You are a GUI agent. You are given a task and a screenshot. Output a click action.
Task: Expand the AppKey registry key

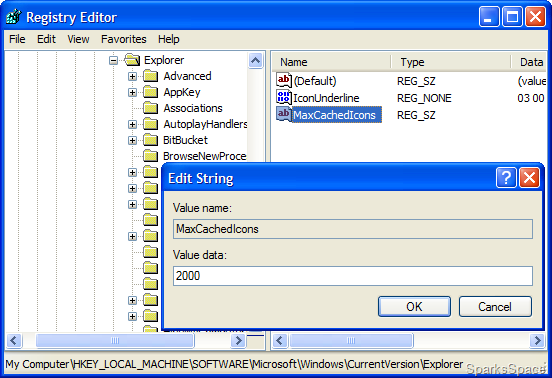(132, 92)
